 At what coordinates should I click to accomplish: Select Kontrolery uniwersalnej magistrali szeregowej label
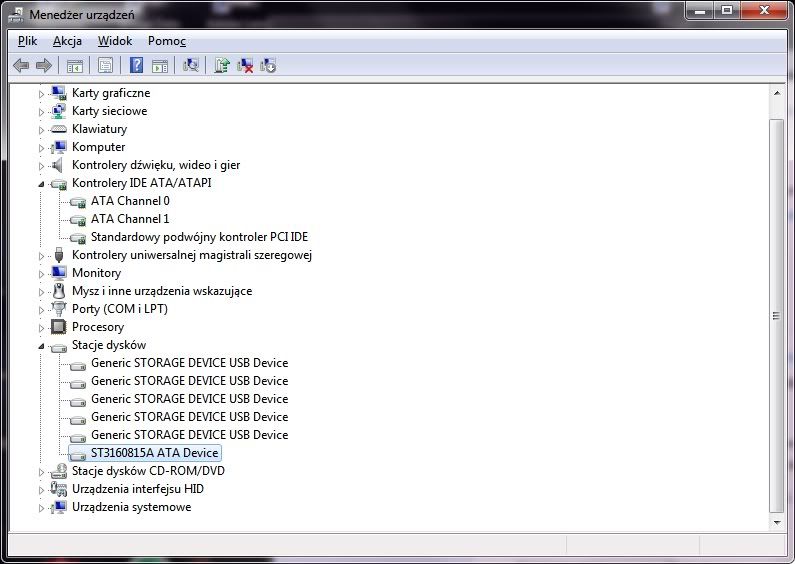pos(192,255)
